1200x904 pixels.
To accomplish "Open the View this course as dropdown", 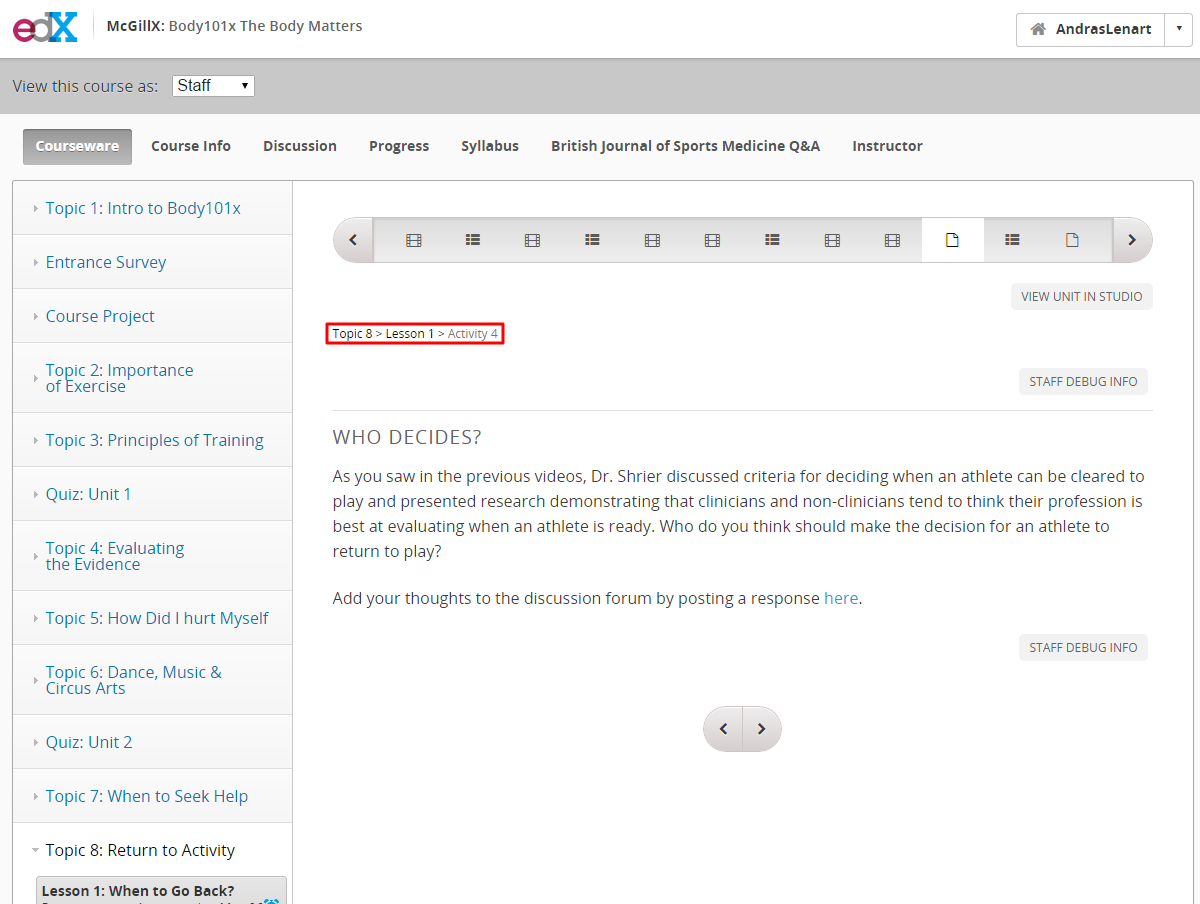I will pos(213,86).
